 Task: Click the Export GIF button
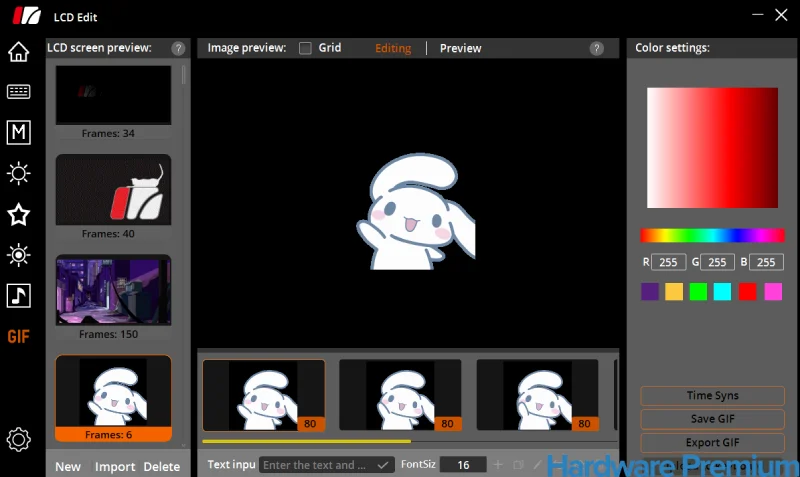[712, 442]
